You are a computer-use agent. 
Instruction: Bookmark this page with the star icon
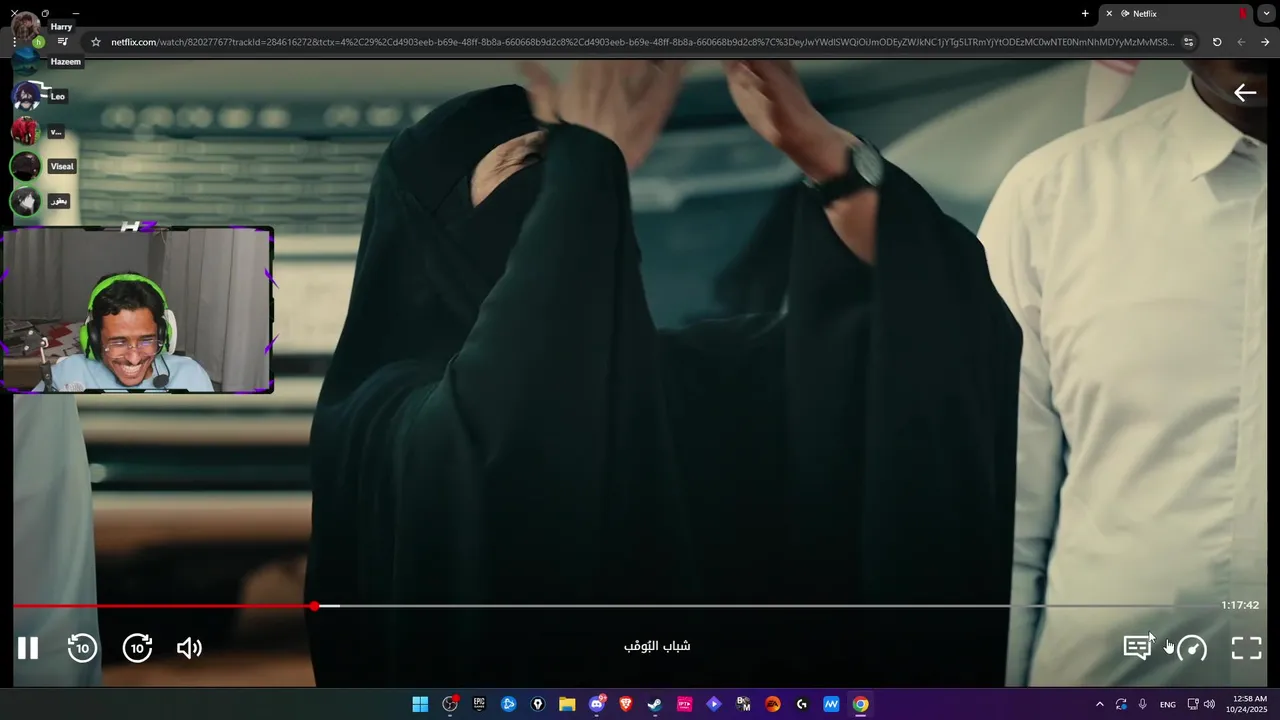[x=96, y=42]
